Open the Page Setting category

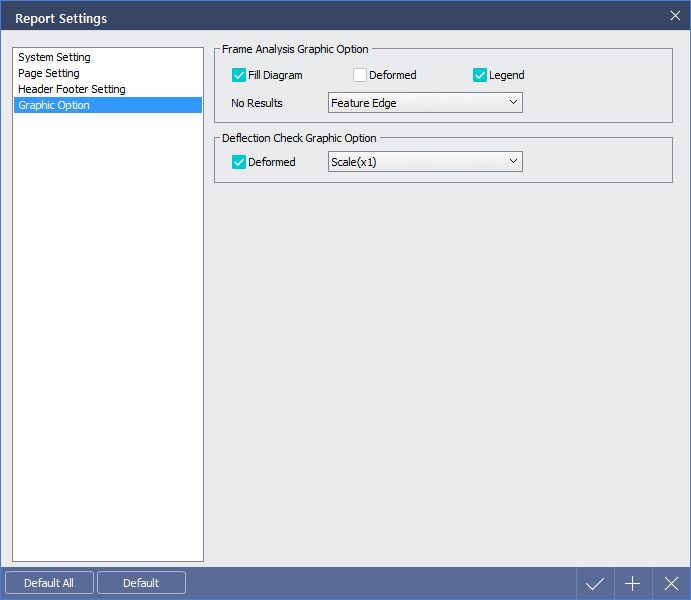tap(49, 73)
